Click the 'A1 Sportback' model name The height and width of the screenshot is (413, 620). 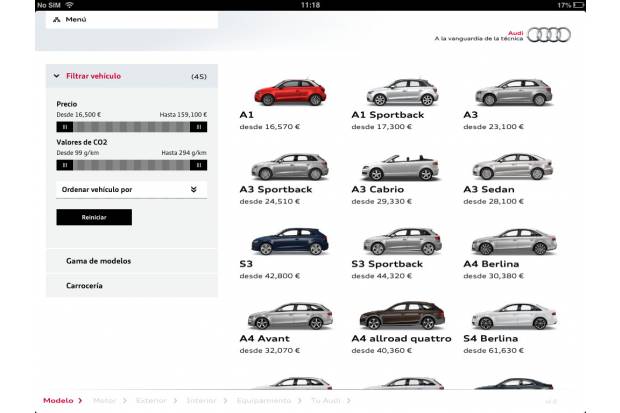[x=388, y=115]
